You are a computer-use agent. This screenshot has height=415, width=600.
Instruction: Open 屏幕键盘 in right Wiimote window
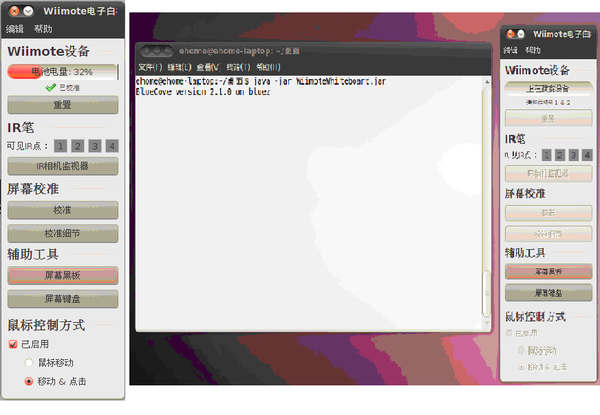click(548, 293)
